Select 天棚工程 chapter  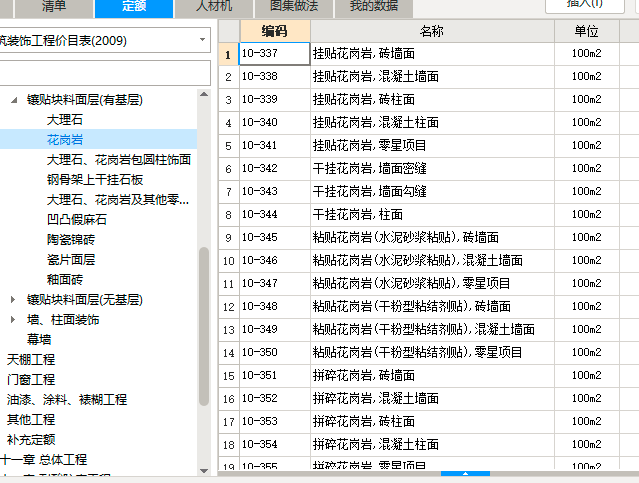pos(31,359)
